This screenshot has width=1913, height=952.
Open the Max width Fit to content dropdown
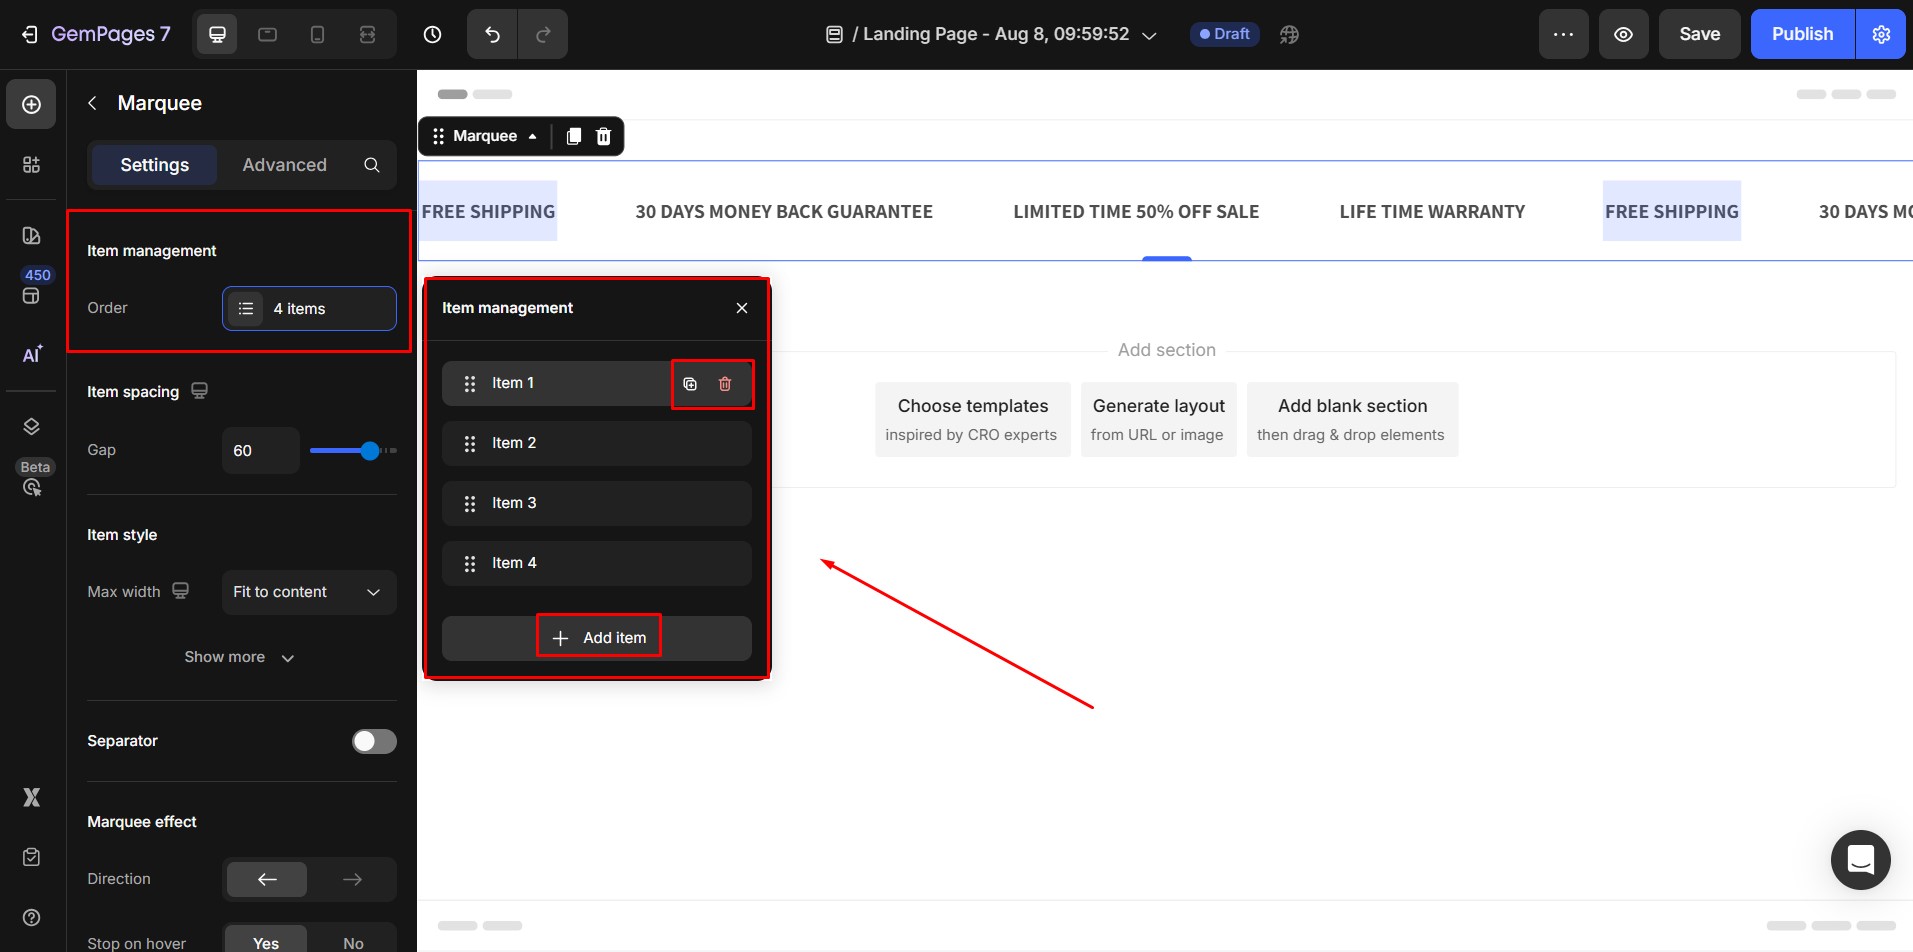(x=309, y=592)
